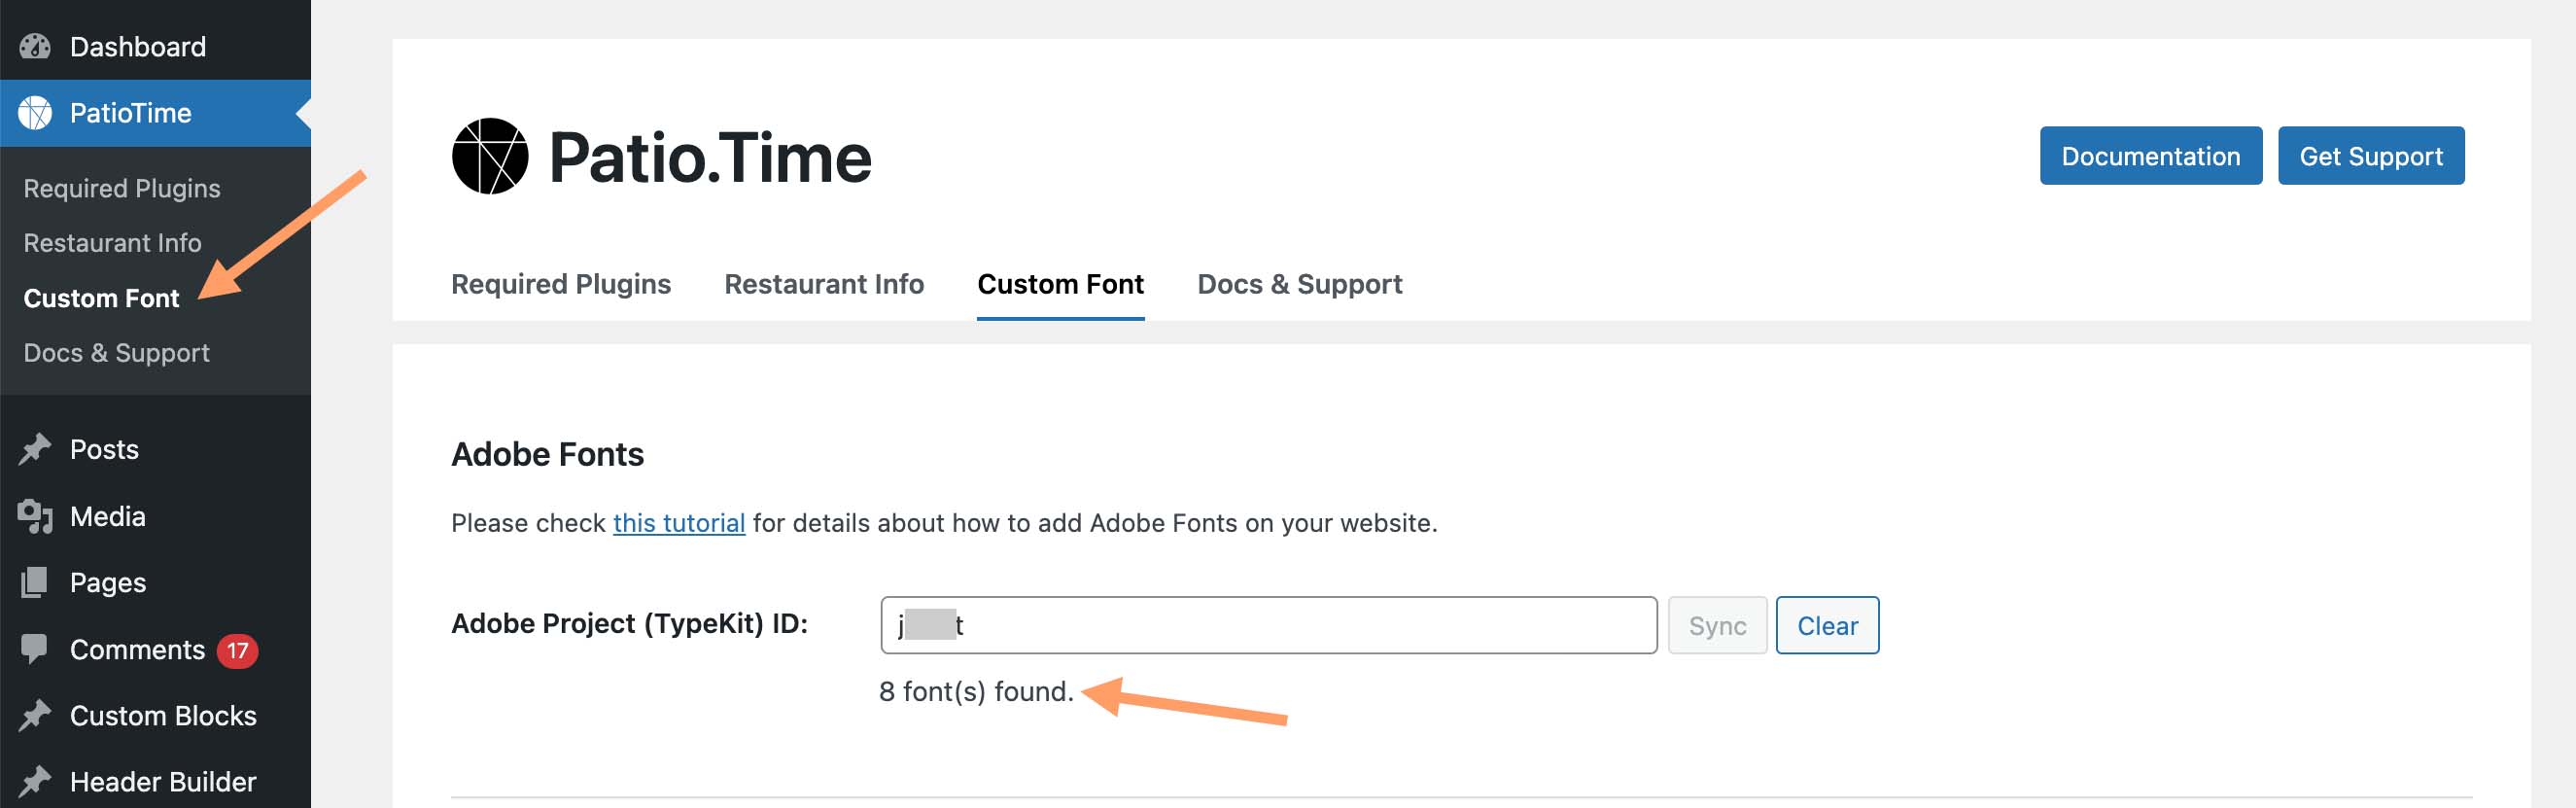Viewport: 2576px width, 808px height.
Task: Click the Patio.Time header logo
Action: pyautogui.click(x=661, y=157)
